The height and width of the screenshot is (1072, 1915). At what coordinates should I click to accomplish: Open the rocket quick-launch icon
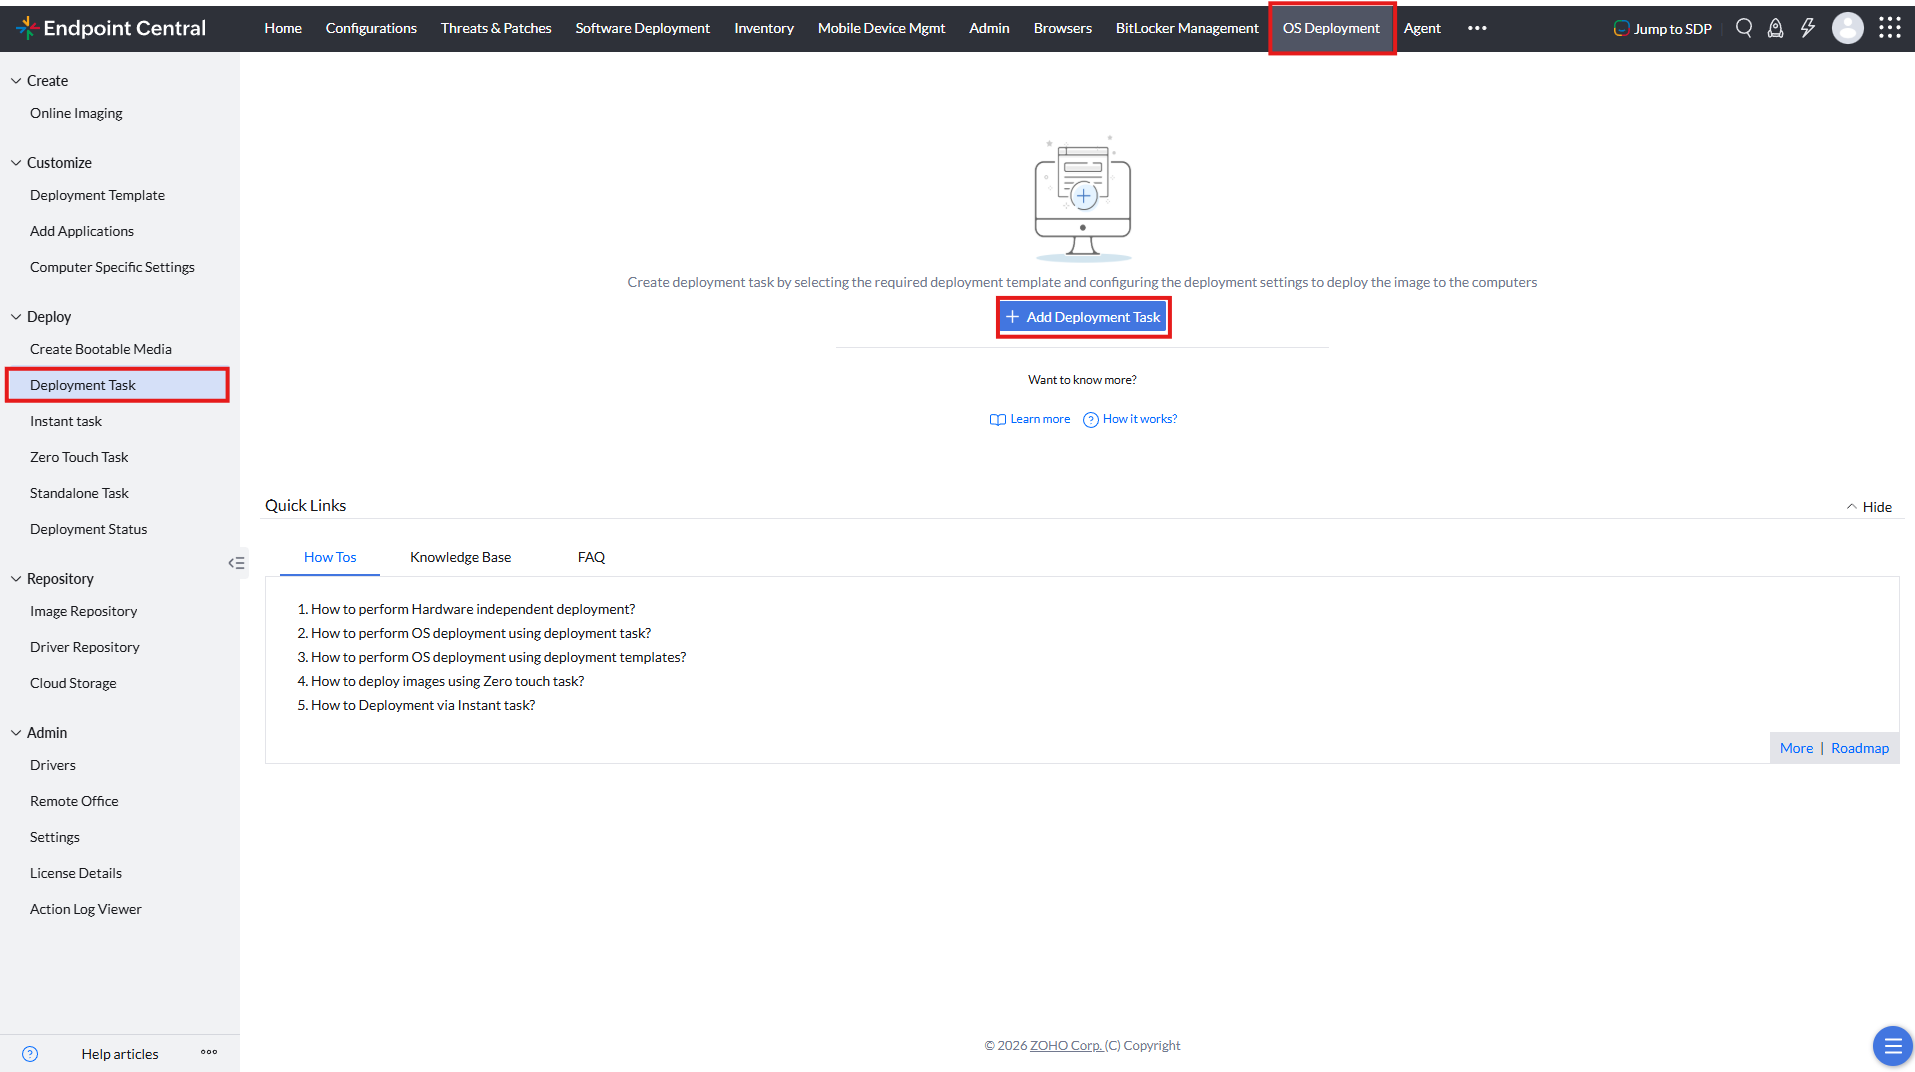coord(1776,28)
